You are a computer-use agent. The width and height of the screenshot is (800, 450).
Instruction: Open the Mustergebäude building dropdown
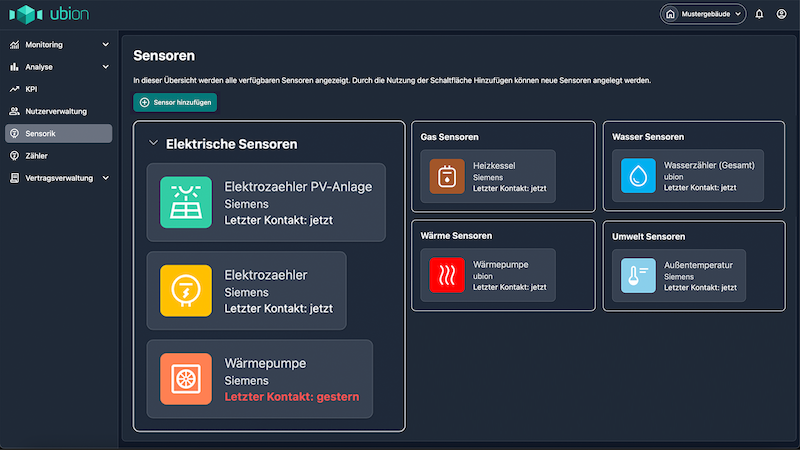(x=703, y=14)
